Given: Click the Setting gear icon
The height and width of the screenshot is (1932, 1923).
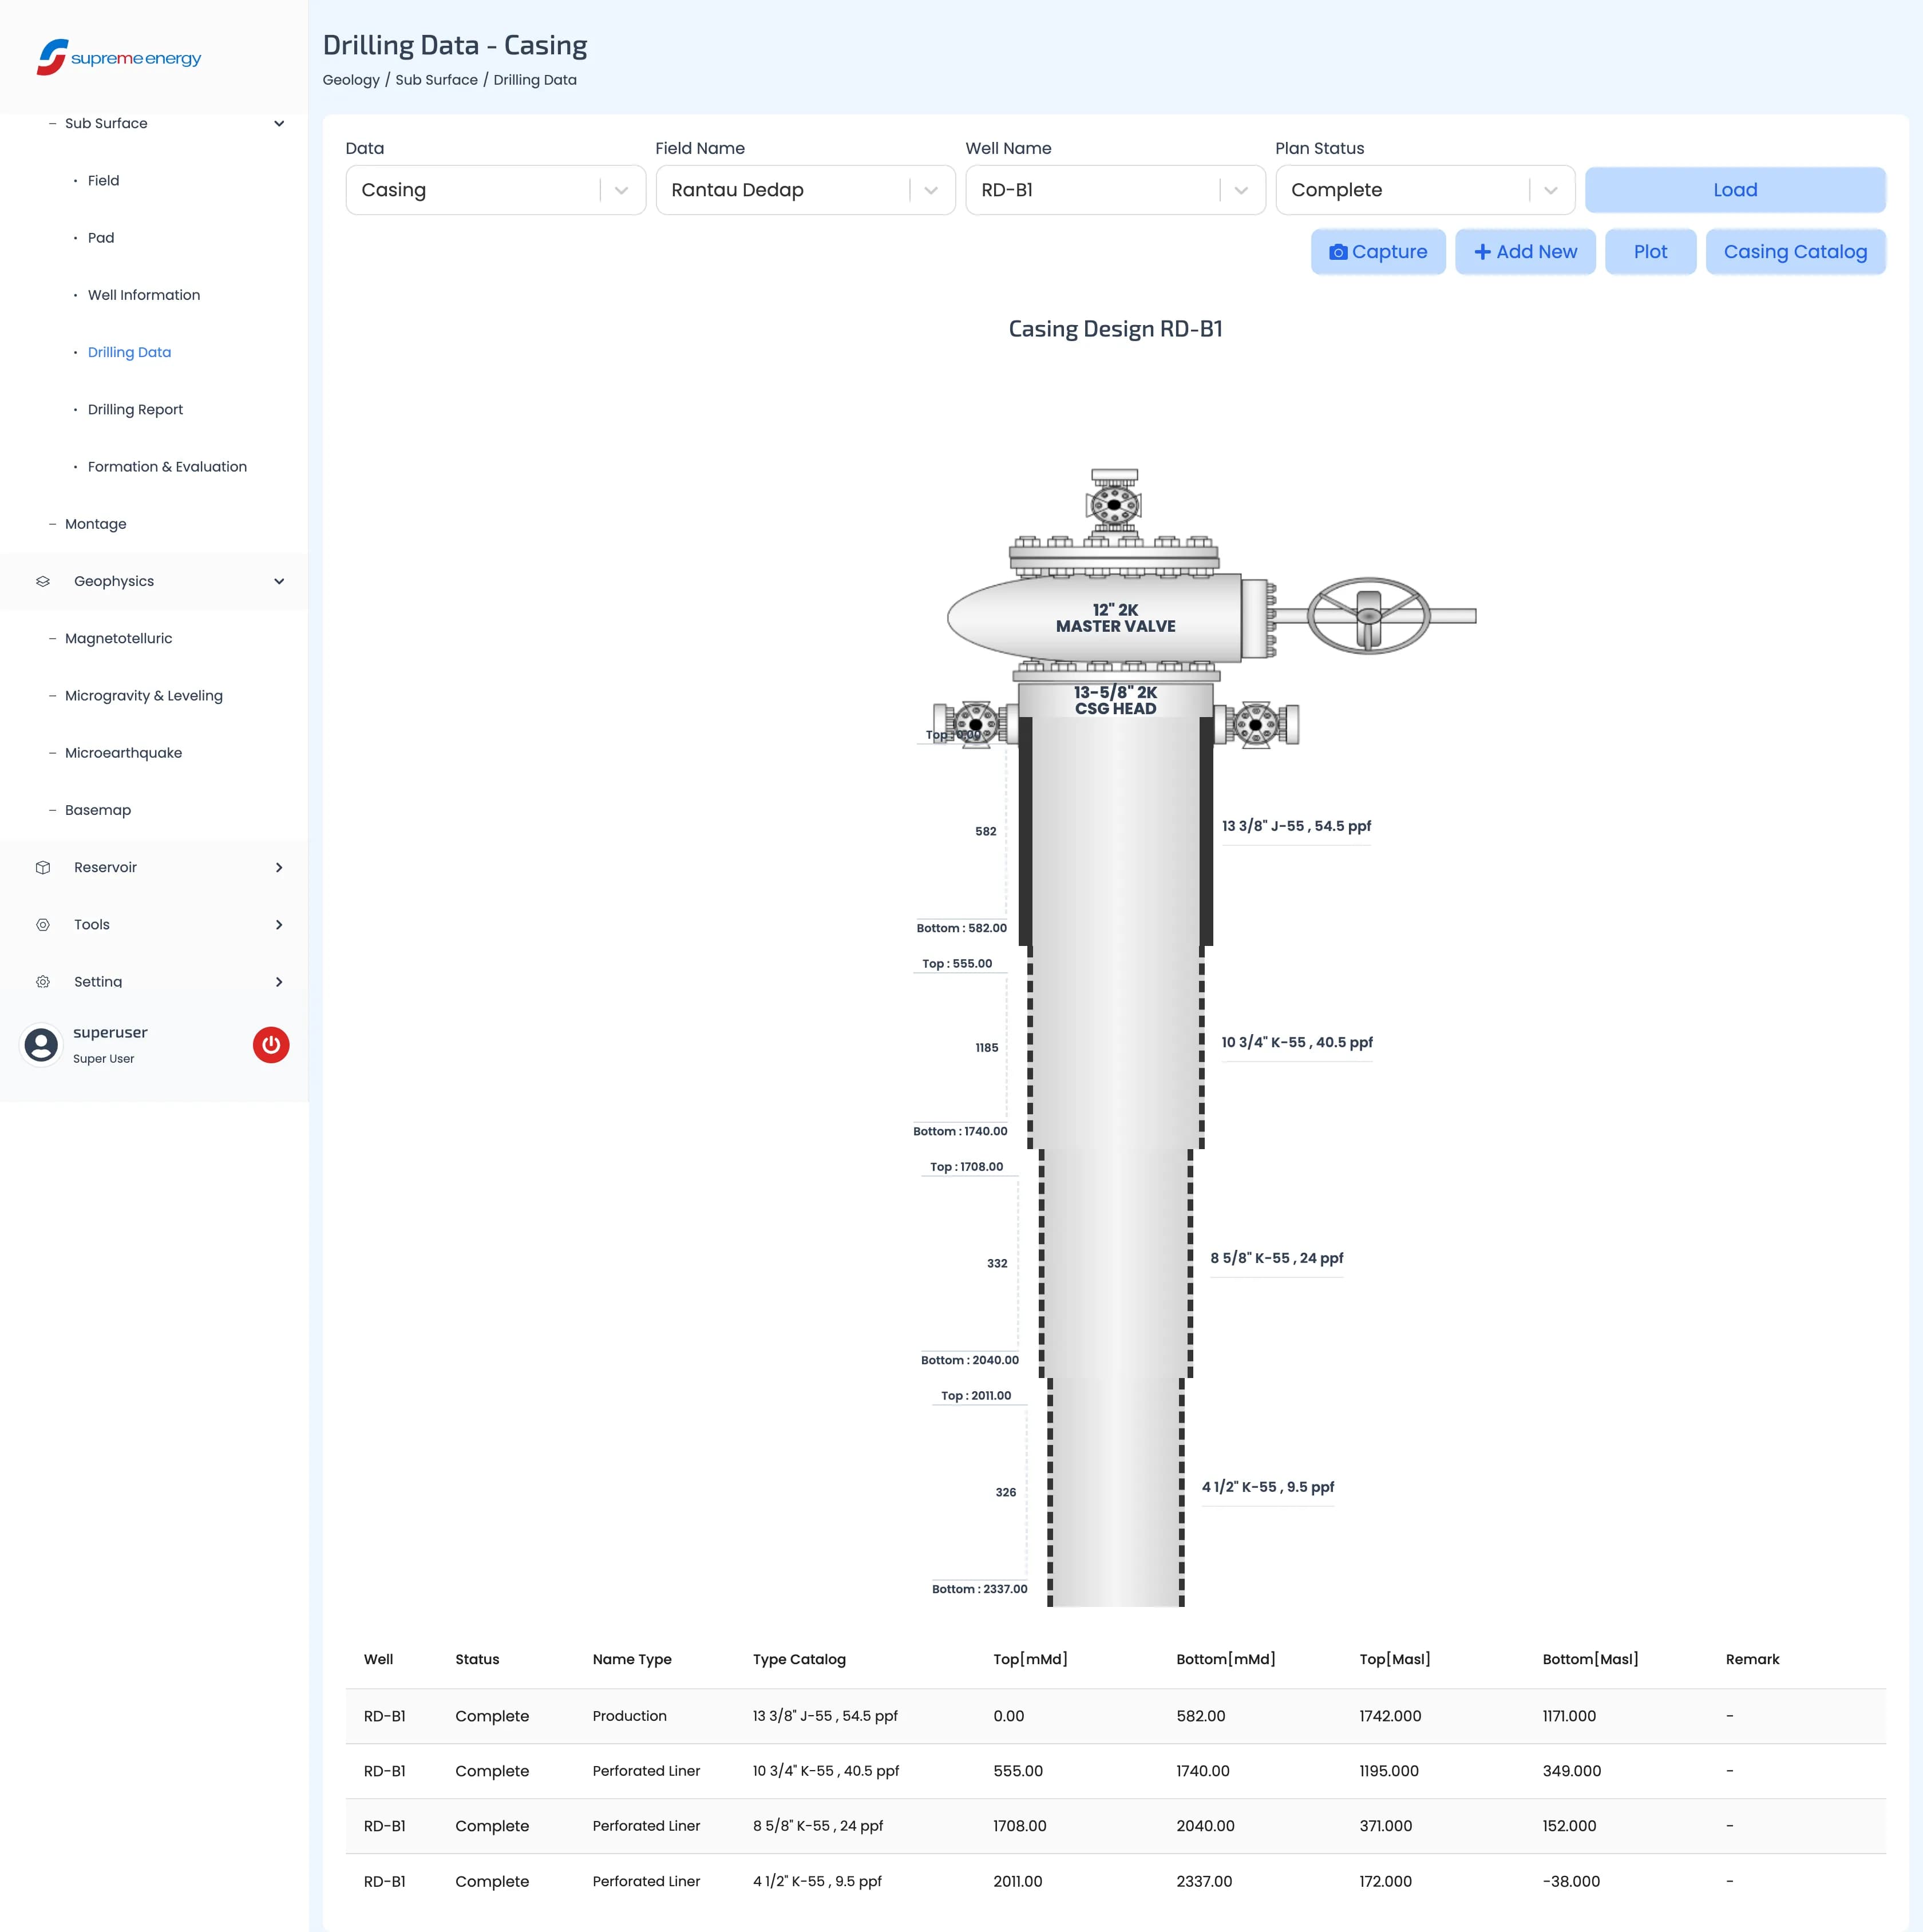Looking at the screenshot, I should (43, 982).
